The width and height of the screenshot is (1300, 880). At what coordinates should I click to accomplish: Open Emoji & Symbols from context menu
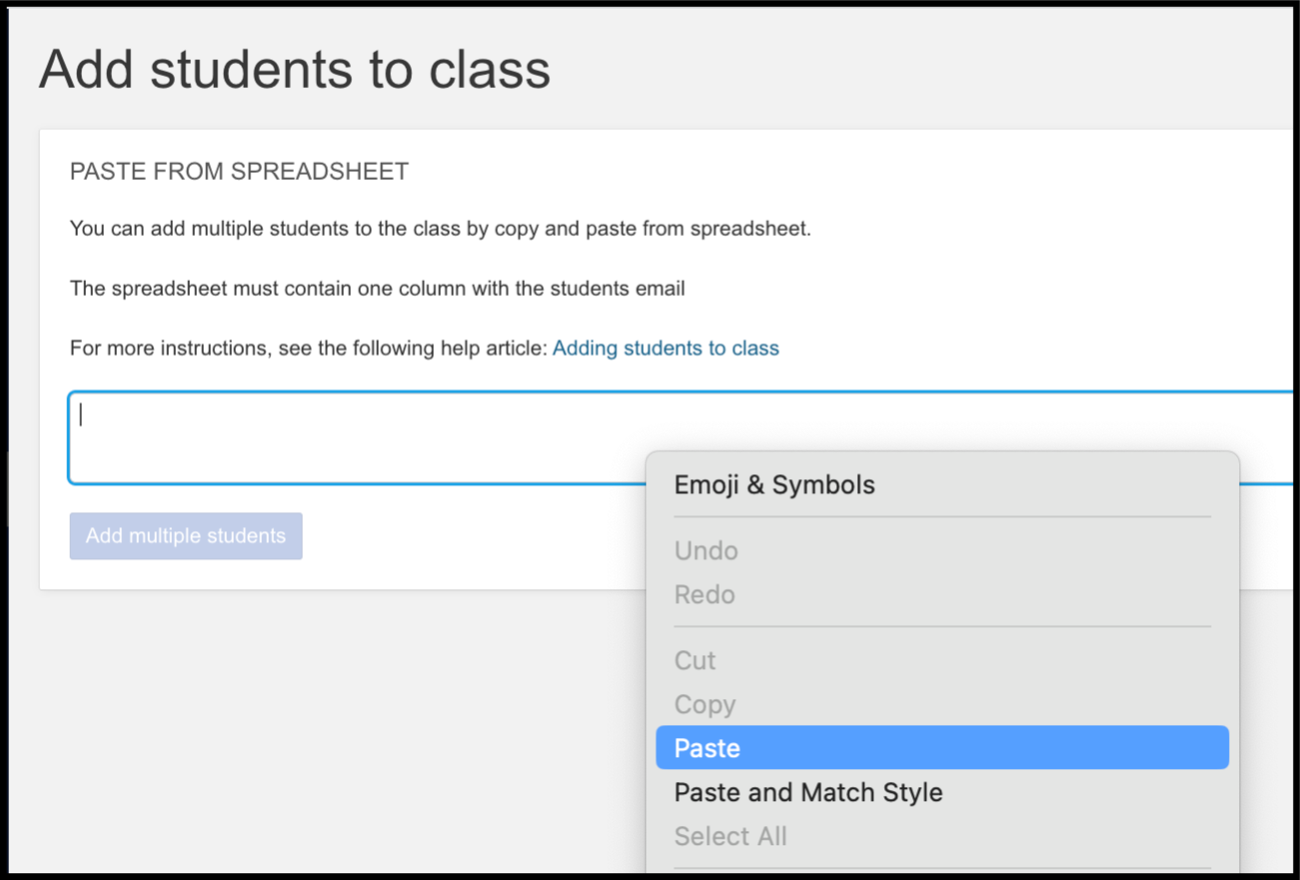[x=774, y=485]
